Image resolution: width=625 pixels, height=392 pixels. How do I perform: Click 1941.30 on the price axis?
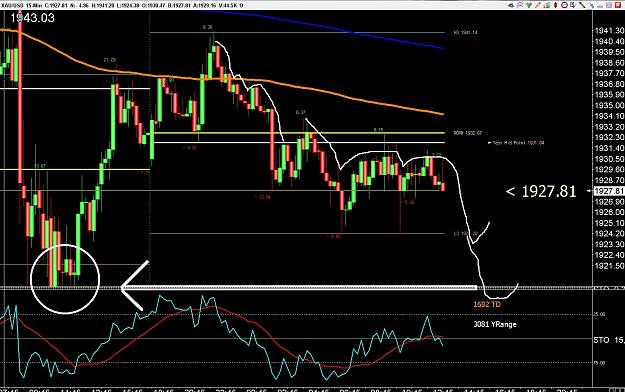pyautogui.click(x=609, y=31)
